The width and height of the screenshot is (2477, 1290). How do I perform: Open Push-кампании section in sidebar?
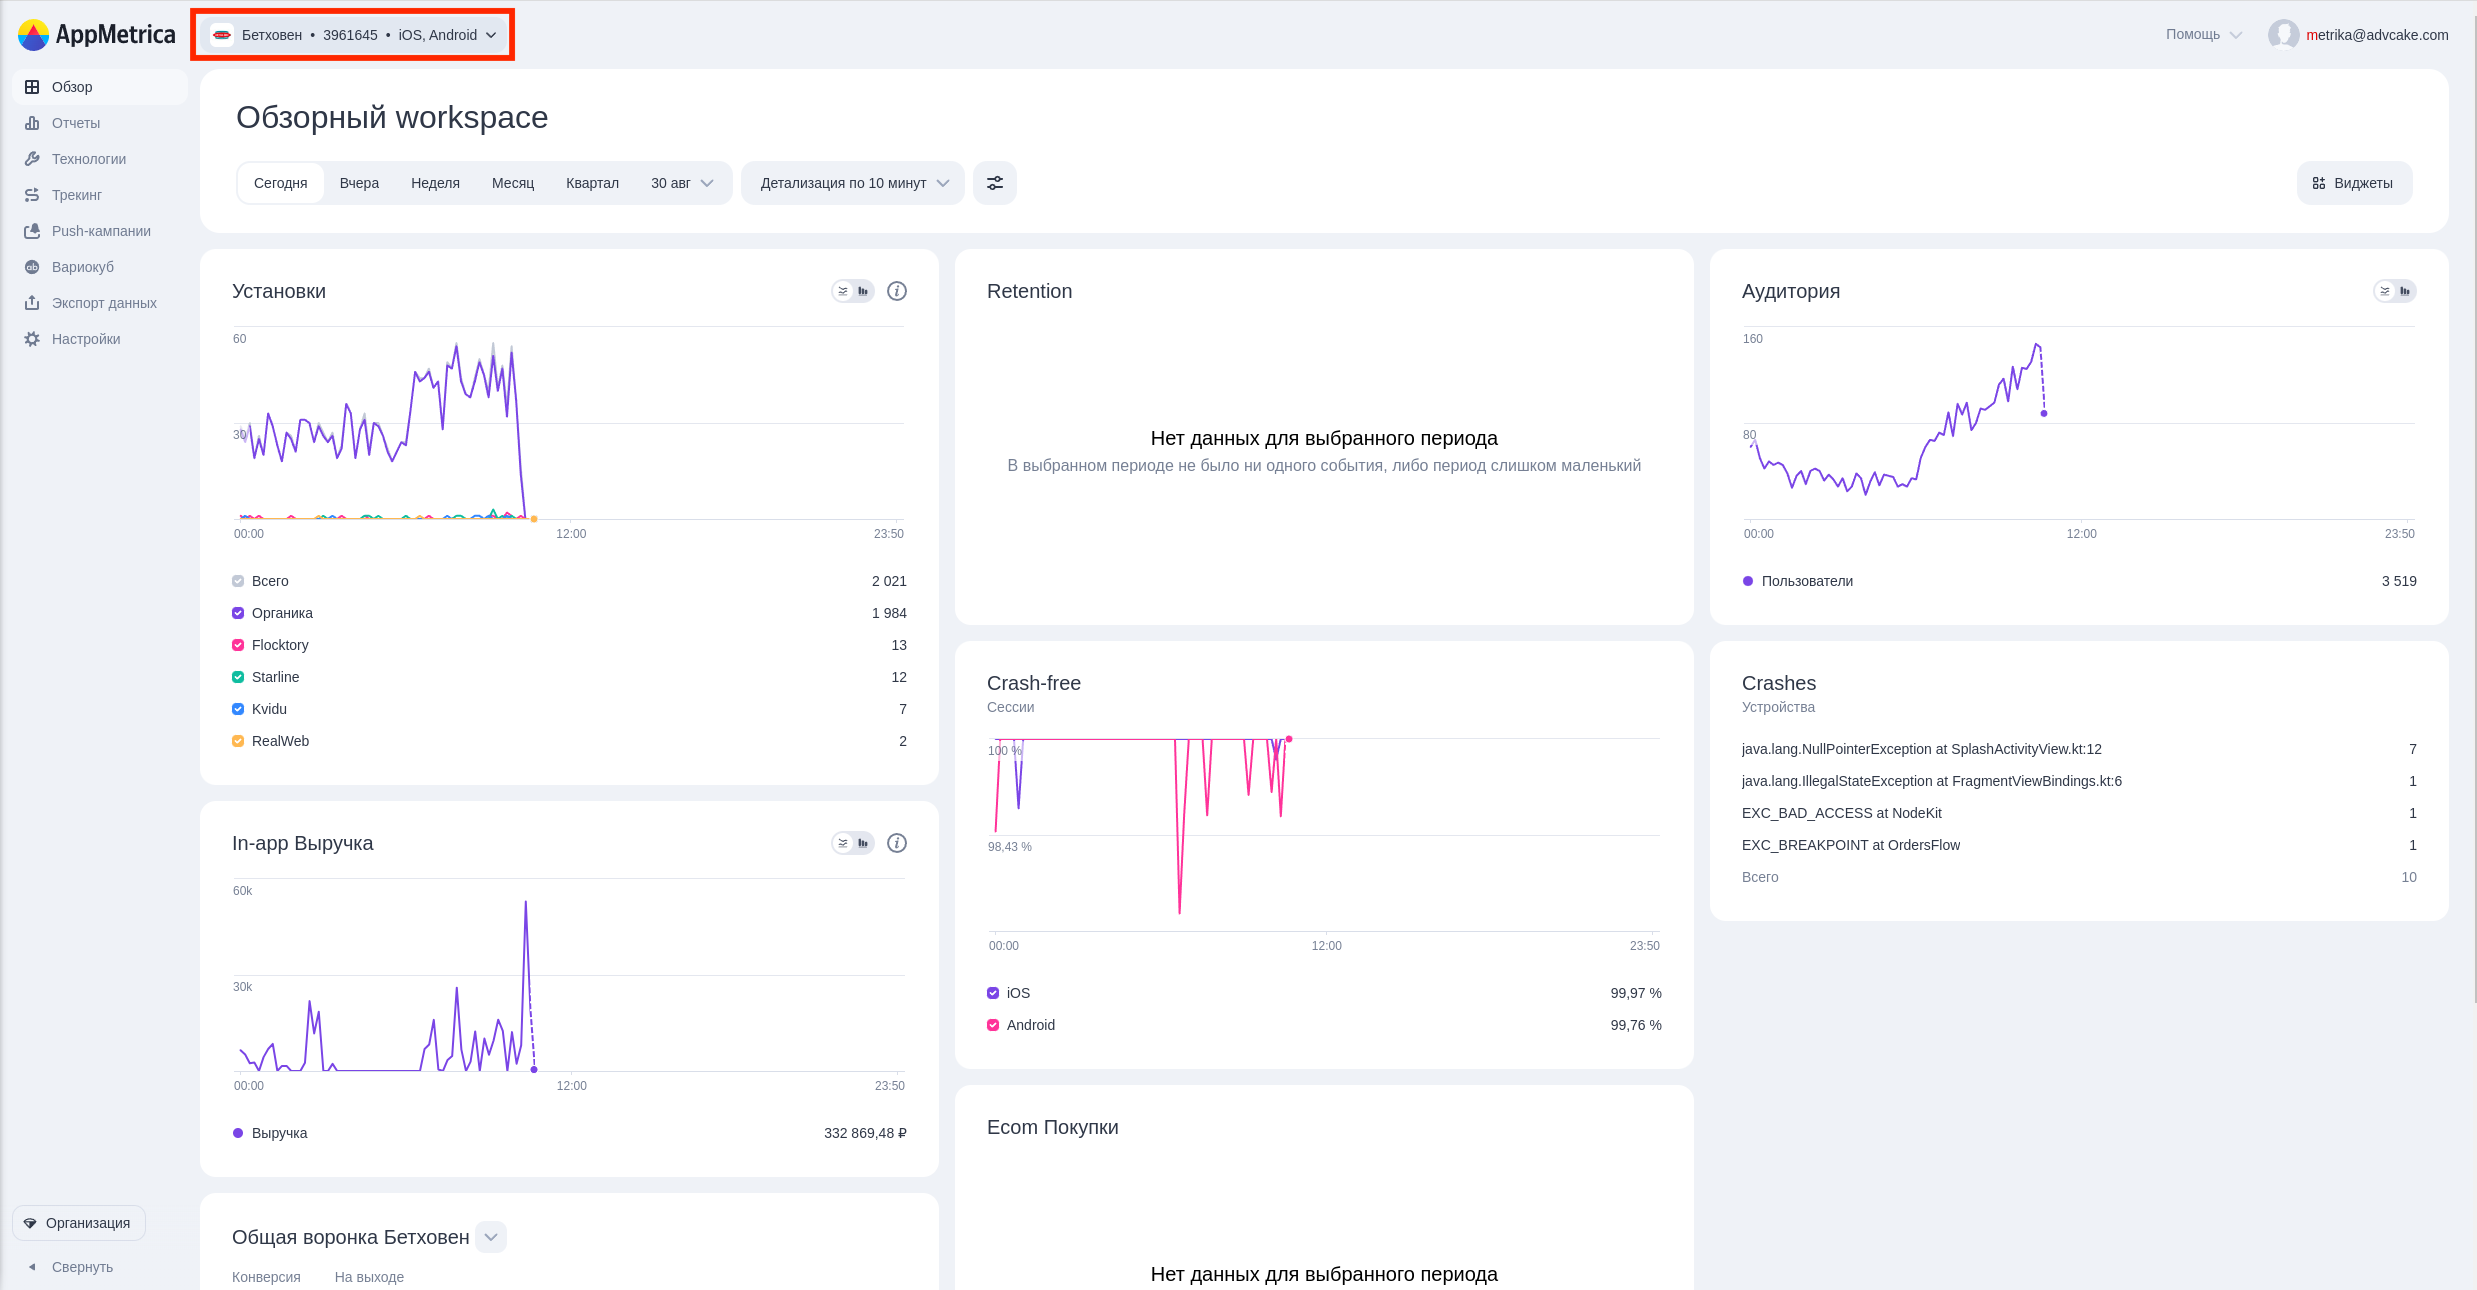coord(99,231)
